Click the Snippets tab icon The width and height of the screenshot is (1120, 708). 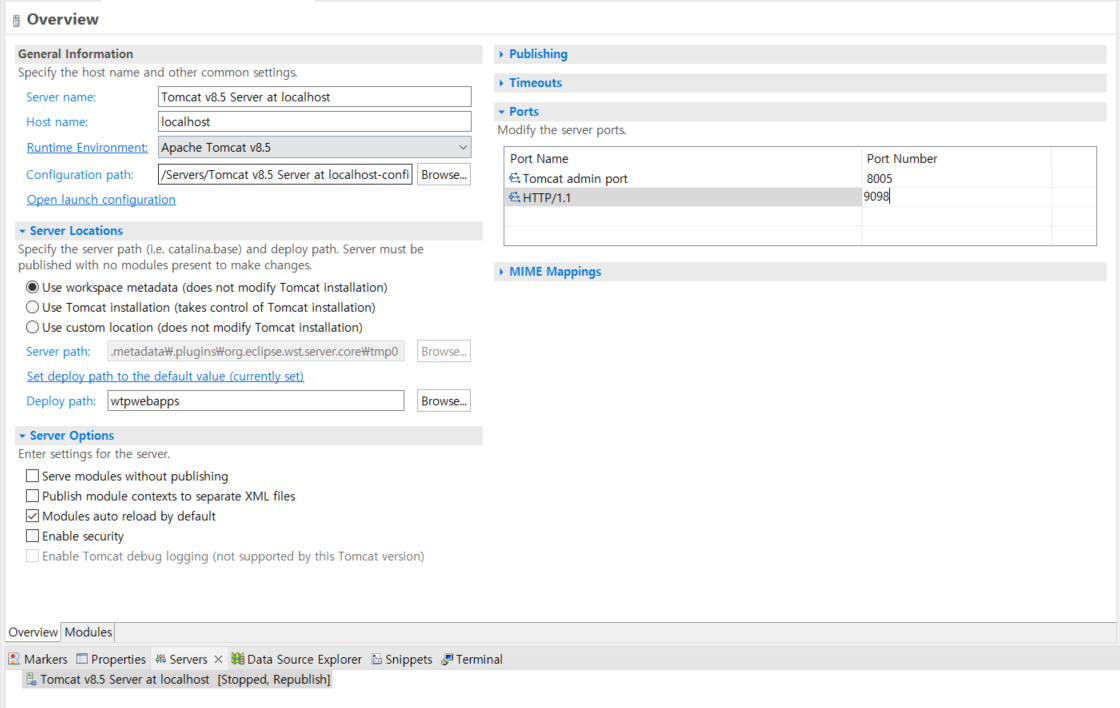tap(376, 659)
